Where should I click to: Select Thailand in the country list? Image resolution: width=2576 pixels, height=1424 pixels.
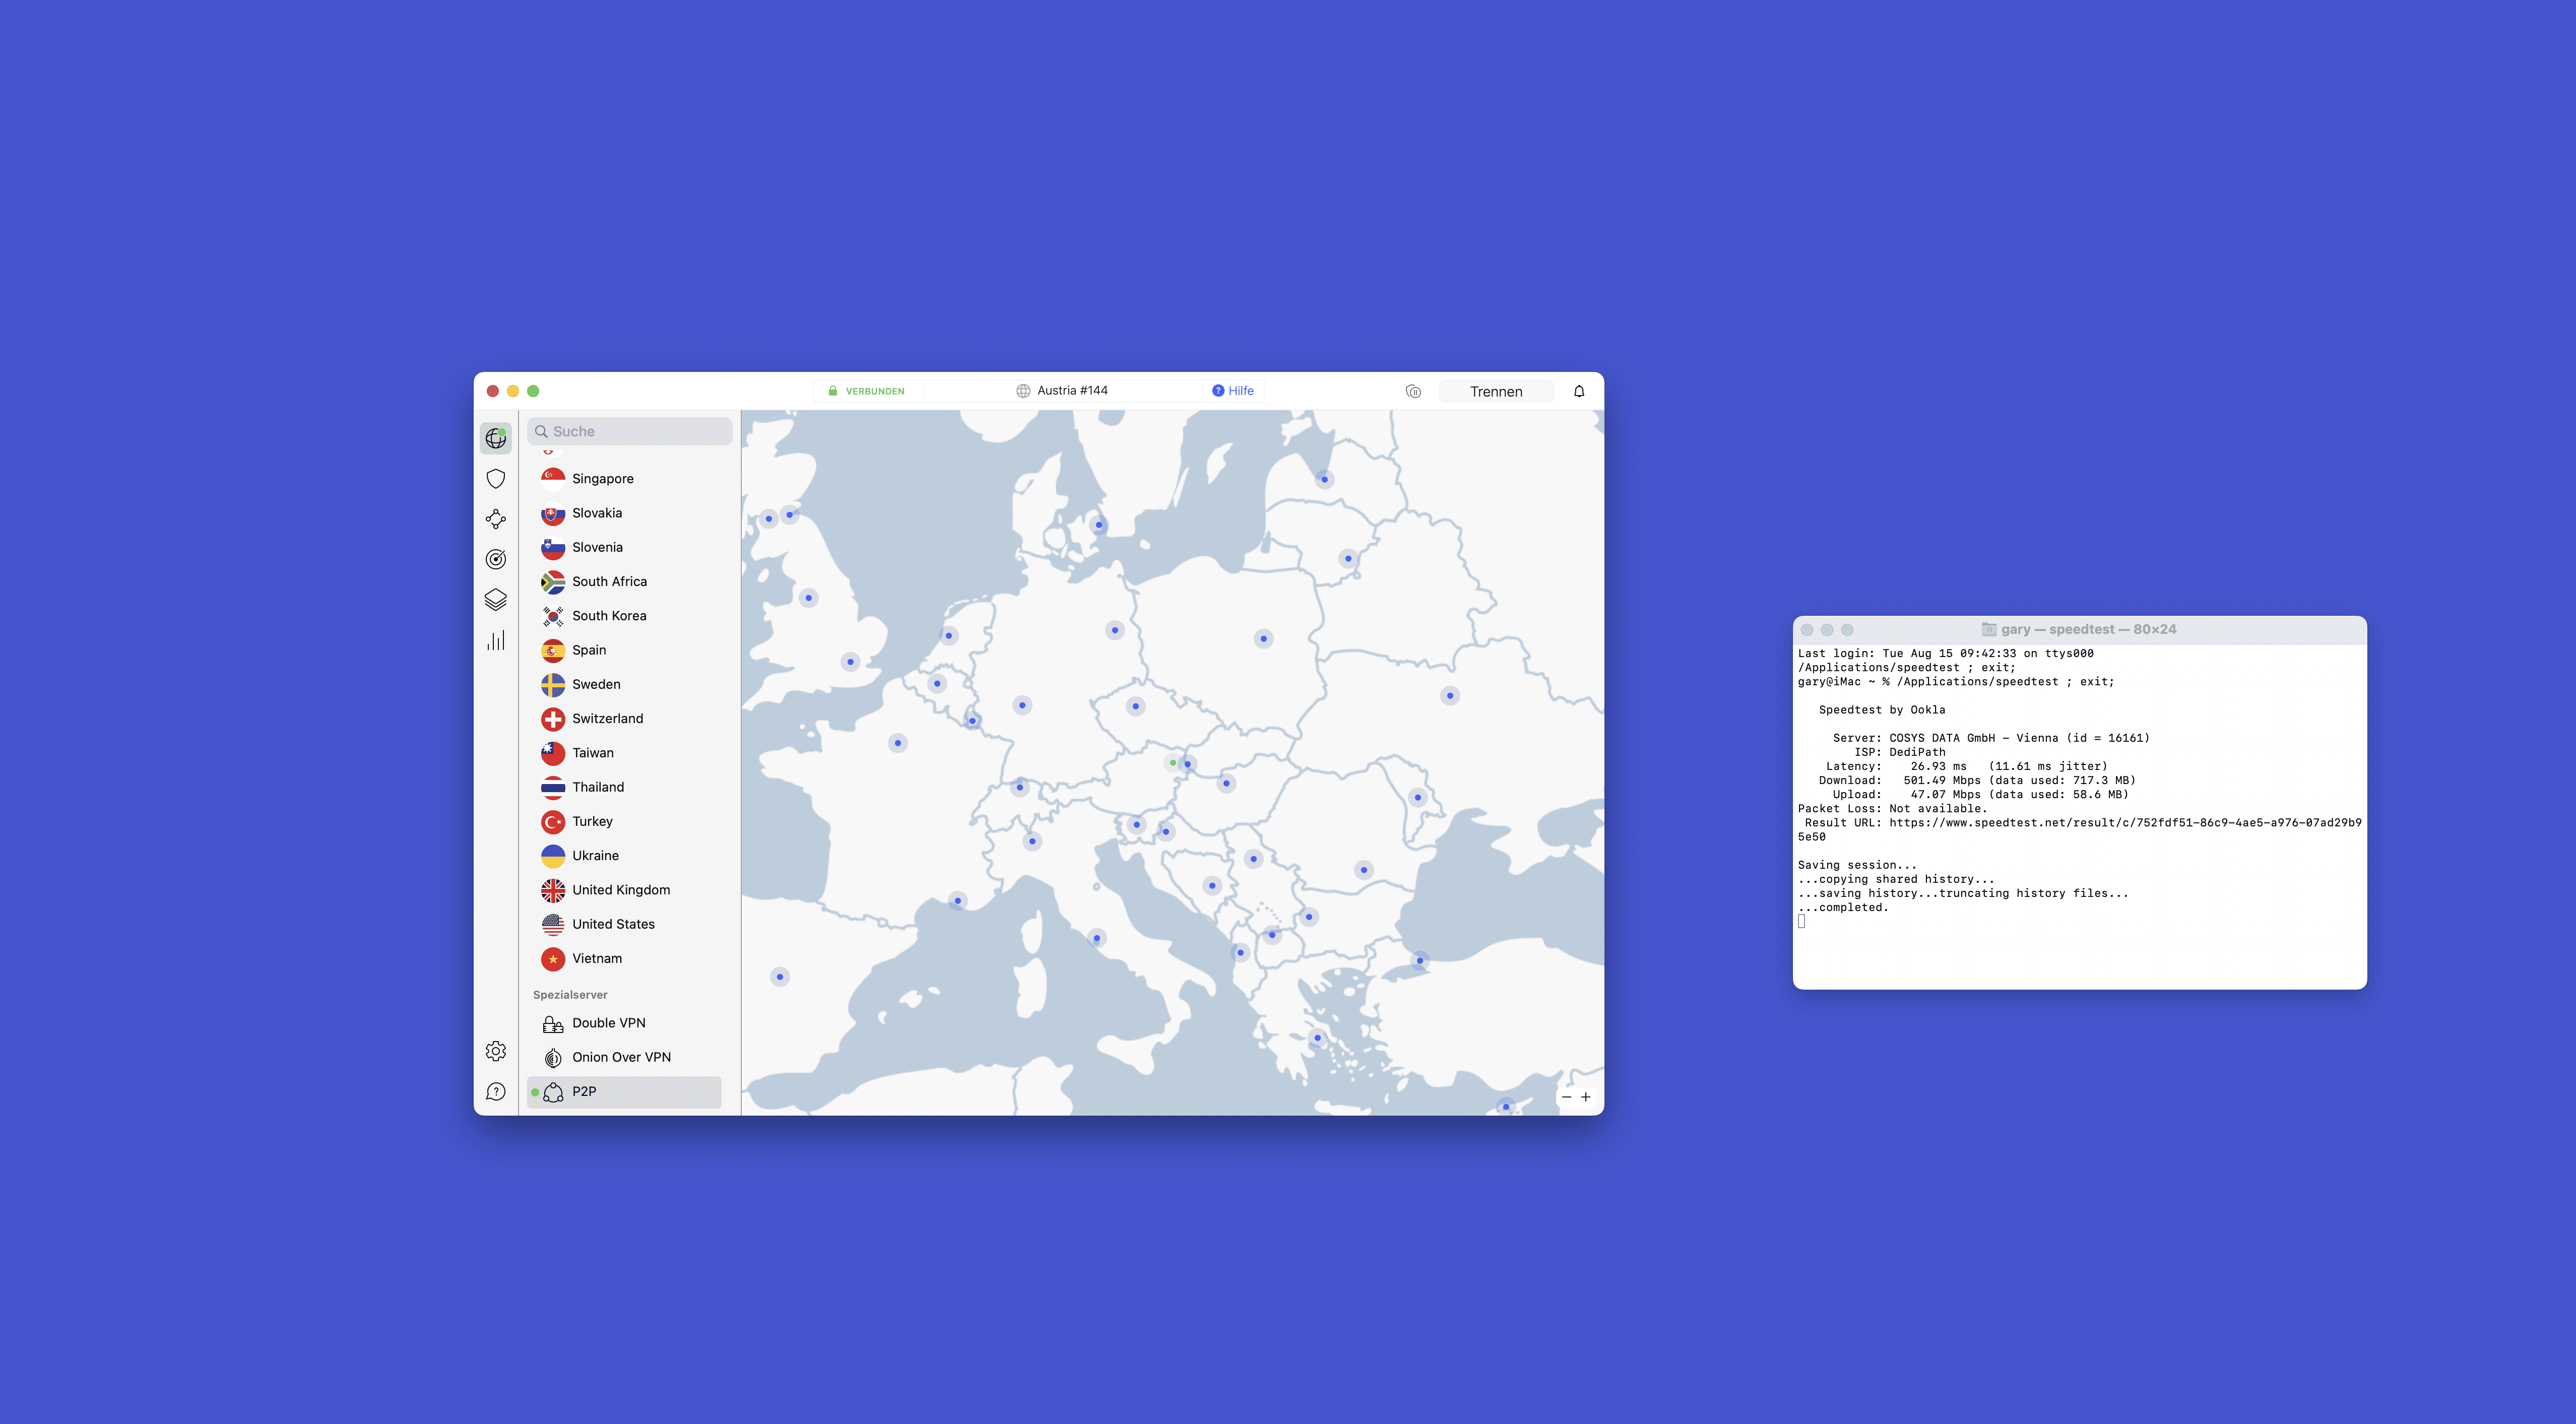(624, 787)
